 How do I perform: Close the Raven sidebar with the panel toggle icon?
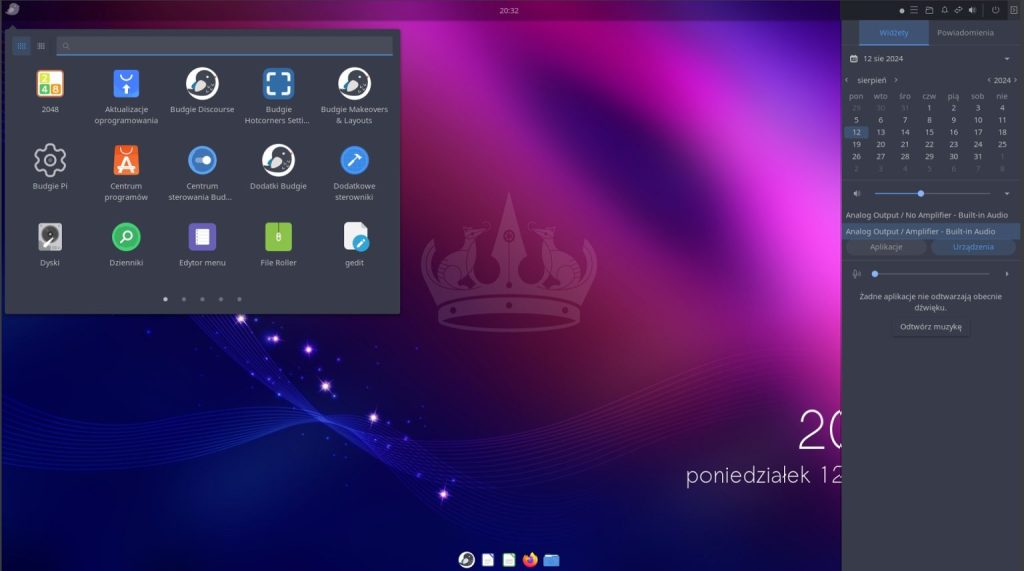point(1014,10)
